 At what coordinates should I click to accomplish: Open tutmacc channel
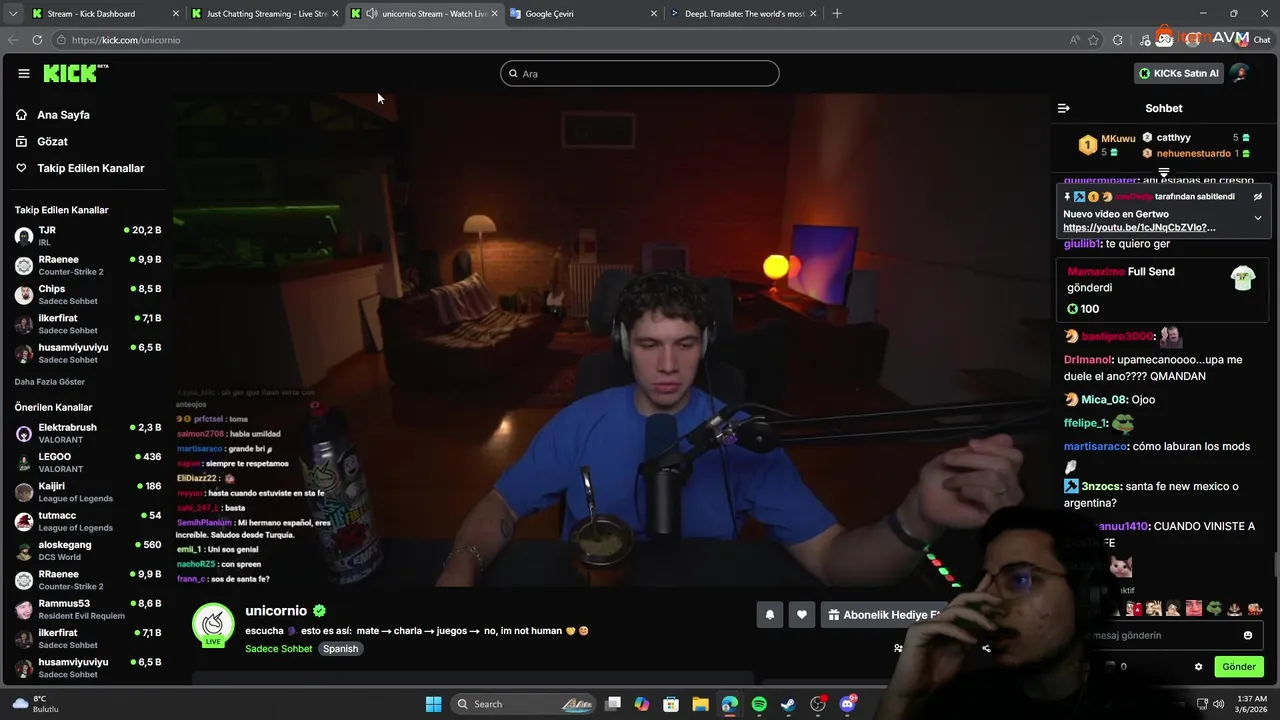tap(88, 521)
